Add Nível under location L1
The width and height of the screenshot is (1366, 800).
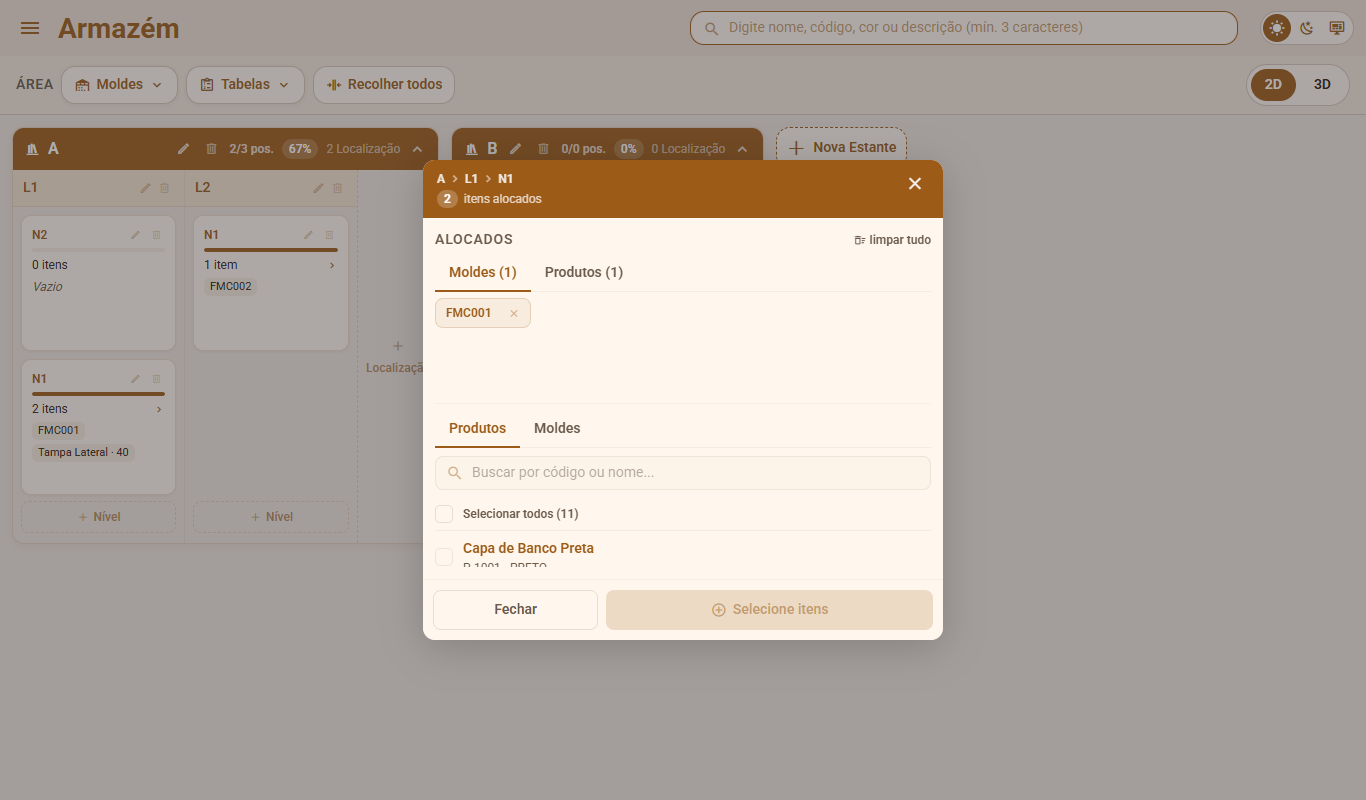[x=98, y=517]
